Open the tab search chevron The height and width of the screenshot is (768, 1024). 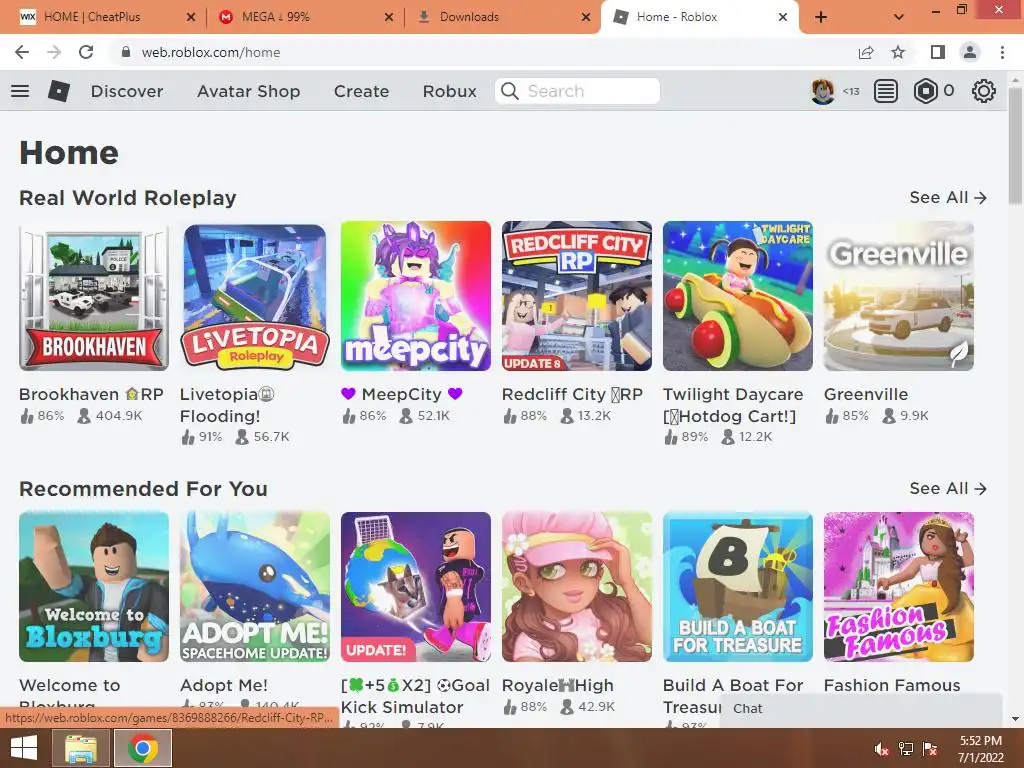899,17
